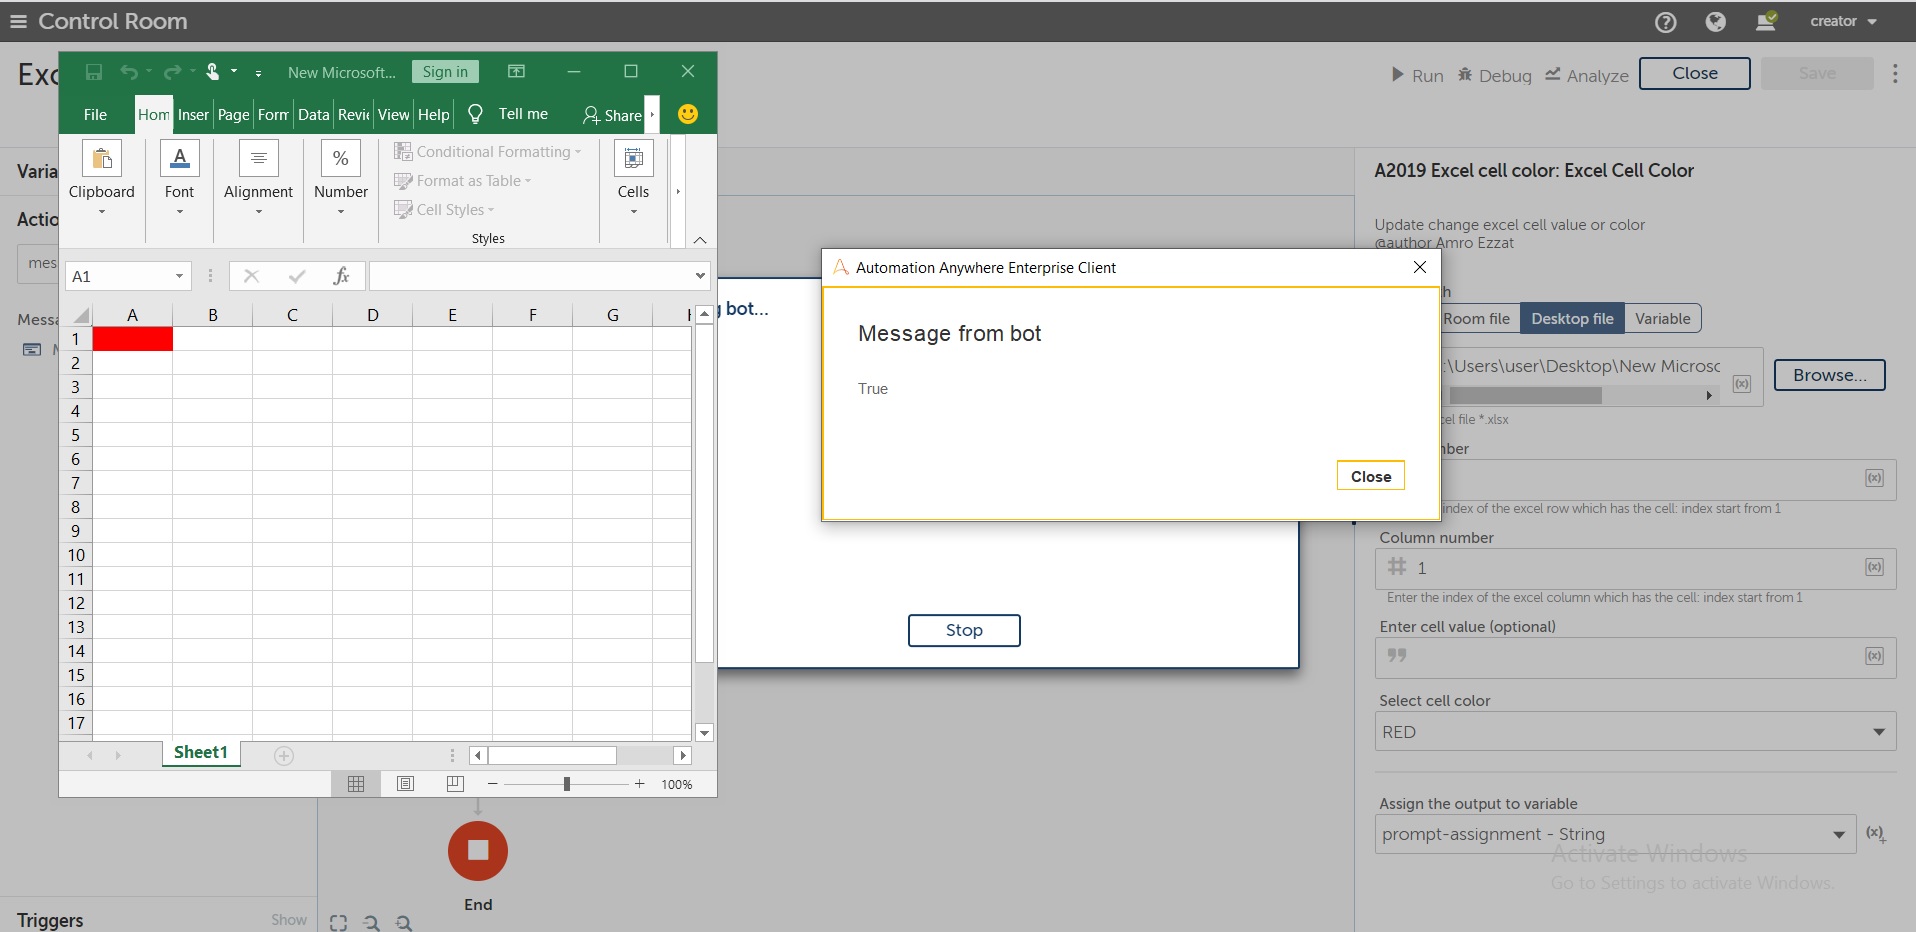Viewport: 1916px width, 932px height.
Task: Open the Number format percent icon
Action: click(x=340, y=160)
